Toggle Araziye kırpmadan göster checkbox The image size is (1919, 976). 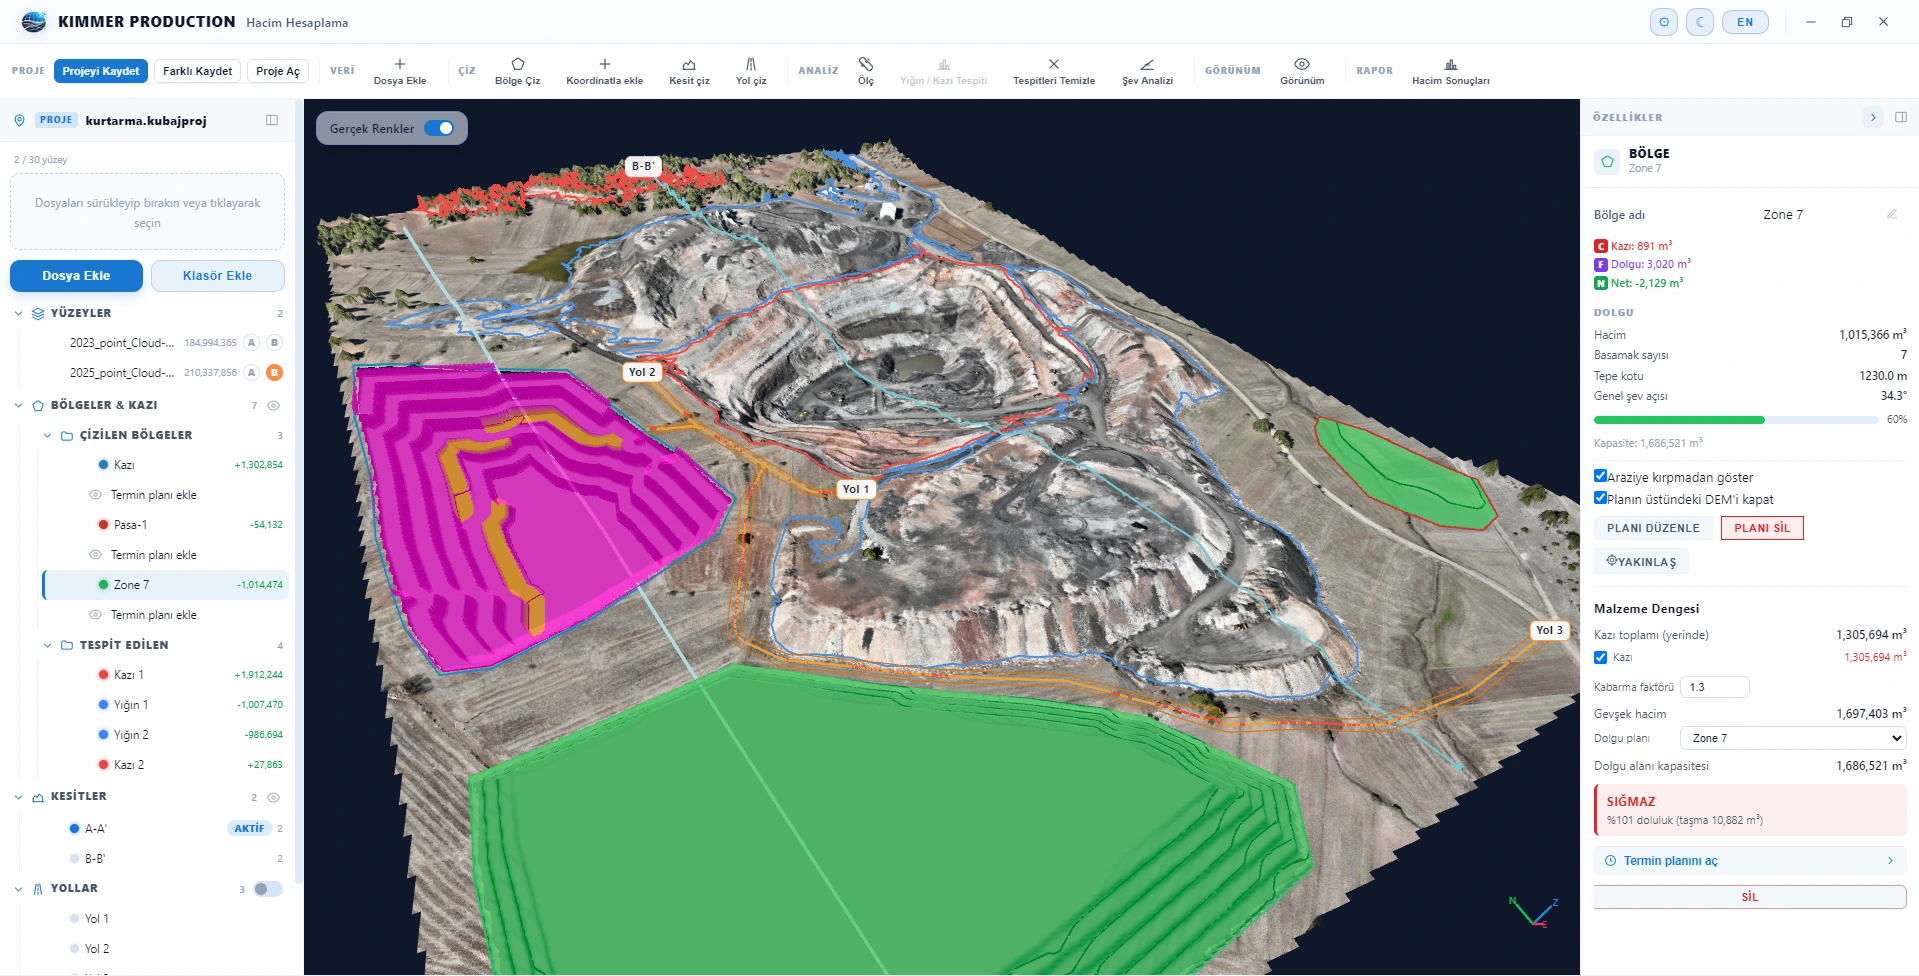pyautogui.click(x=1600, y=476)
